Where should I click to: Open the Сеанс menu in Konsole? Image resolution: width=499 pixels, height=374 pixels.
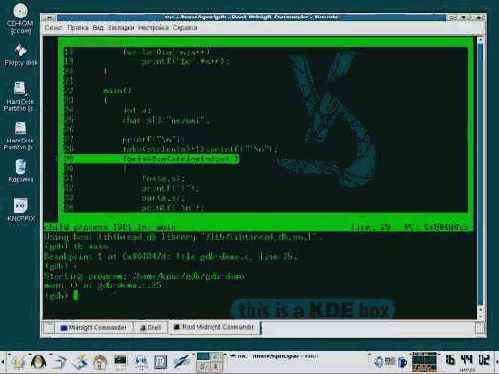(x=53, y=28)
